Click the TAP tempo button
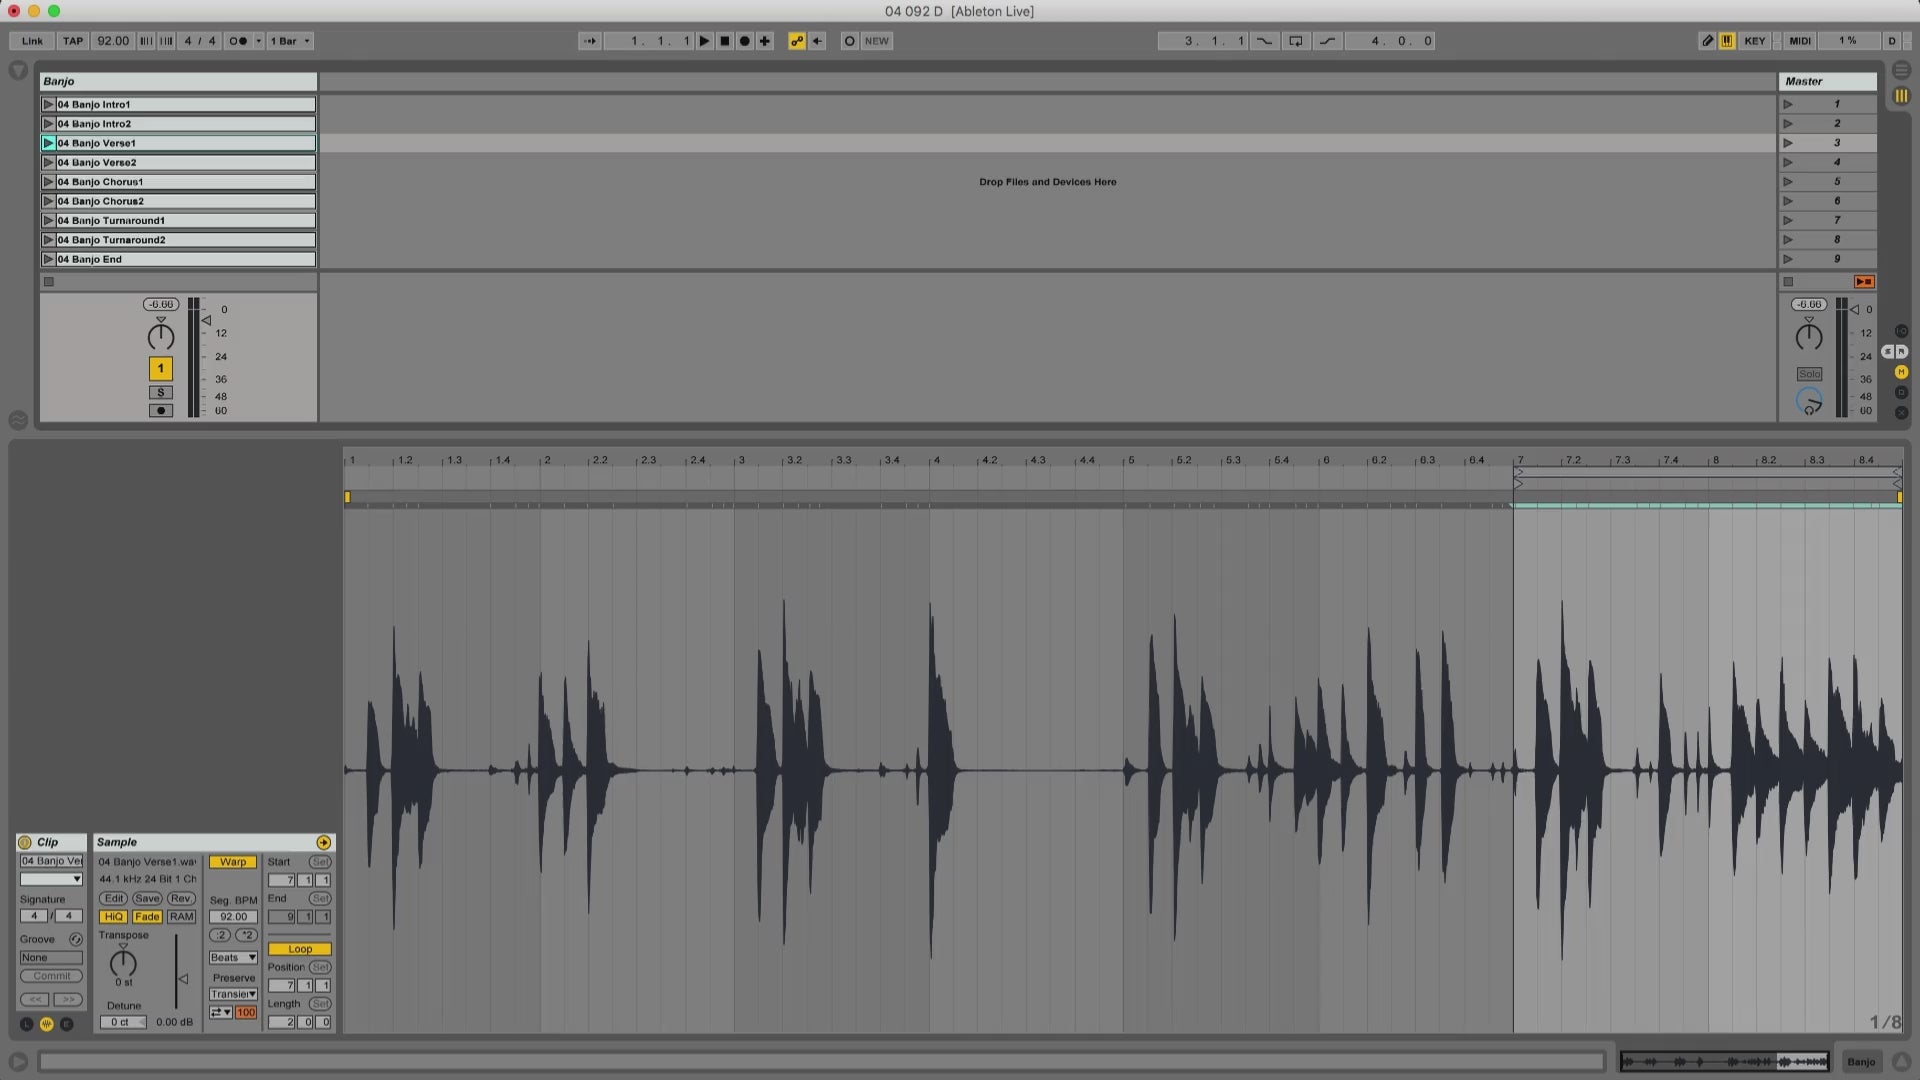Viewport: 1920px width, 1080px height. [73, 41]
